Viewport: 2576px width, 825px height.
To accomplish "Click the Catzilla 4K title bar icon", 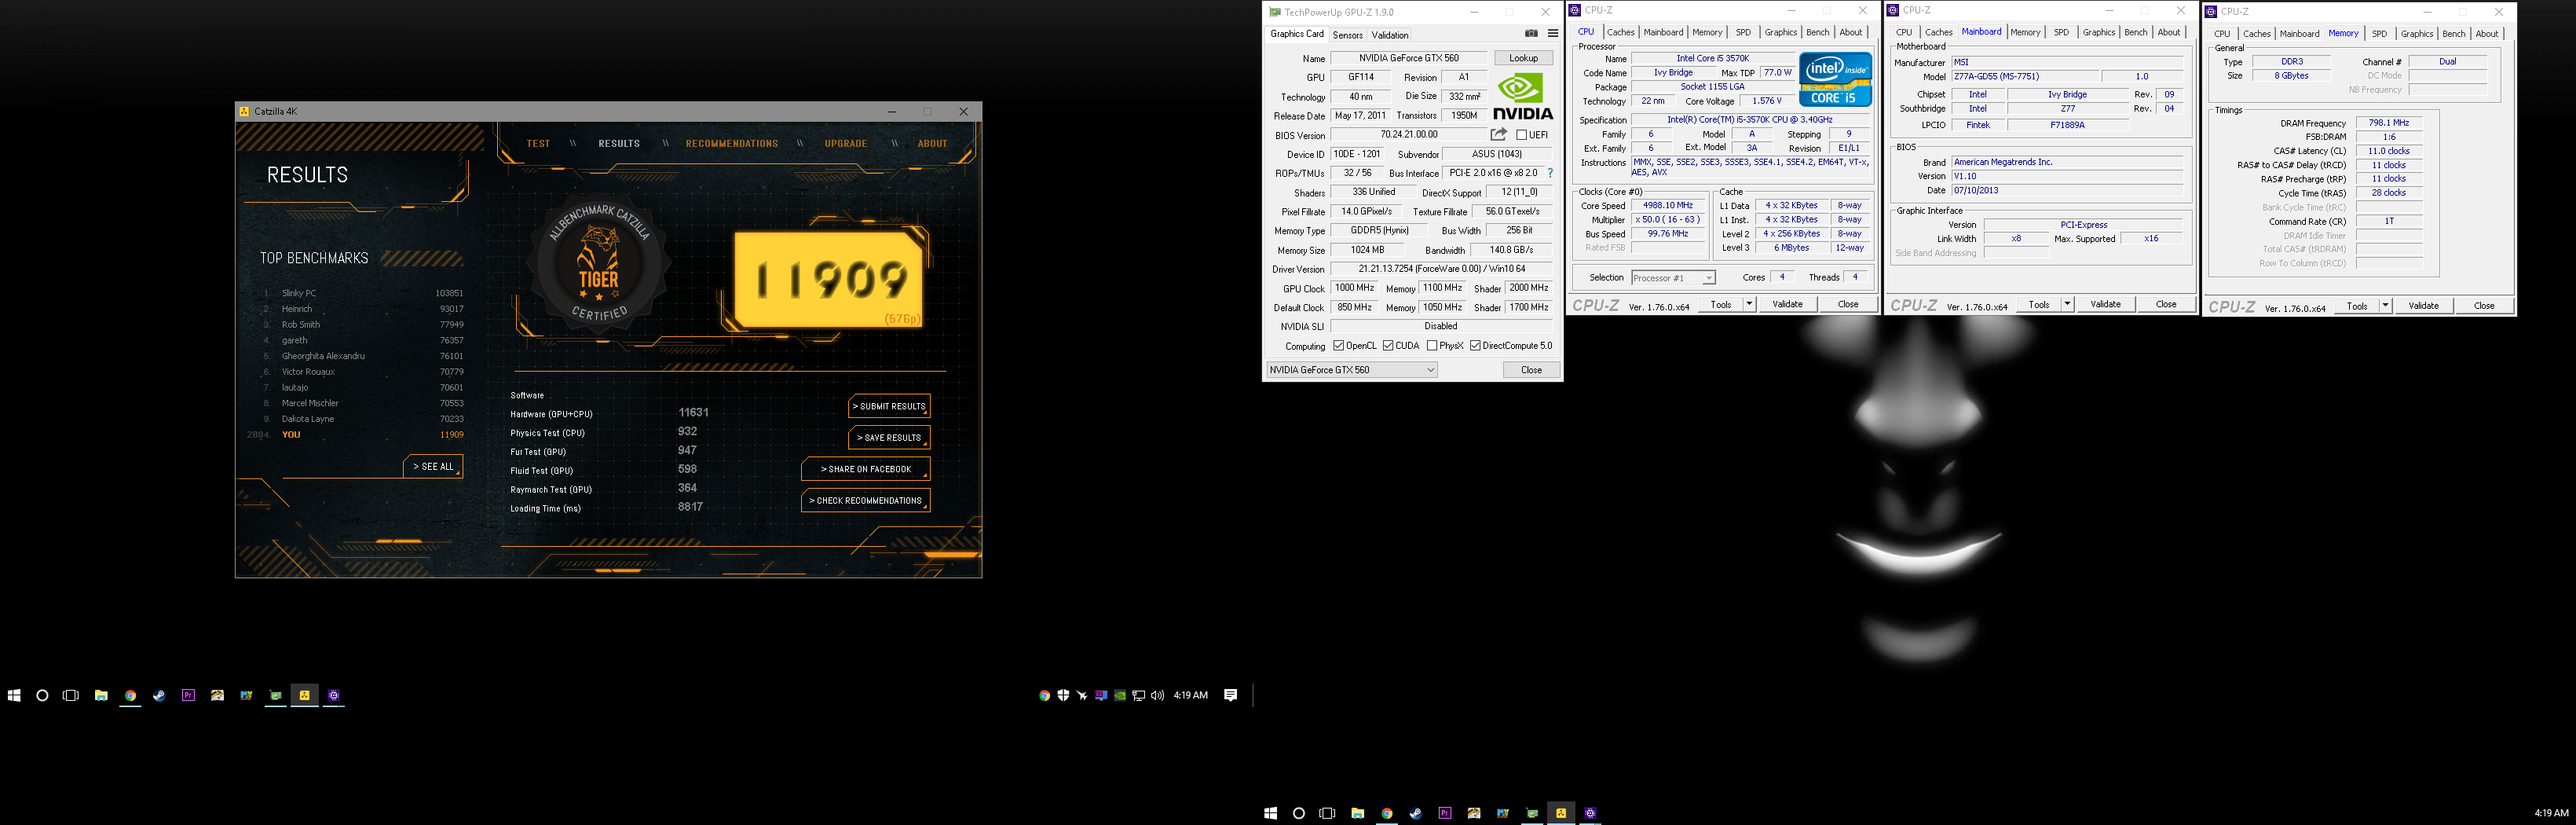I will pyautogui.click(x=244, y=112).
